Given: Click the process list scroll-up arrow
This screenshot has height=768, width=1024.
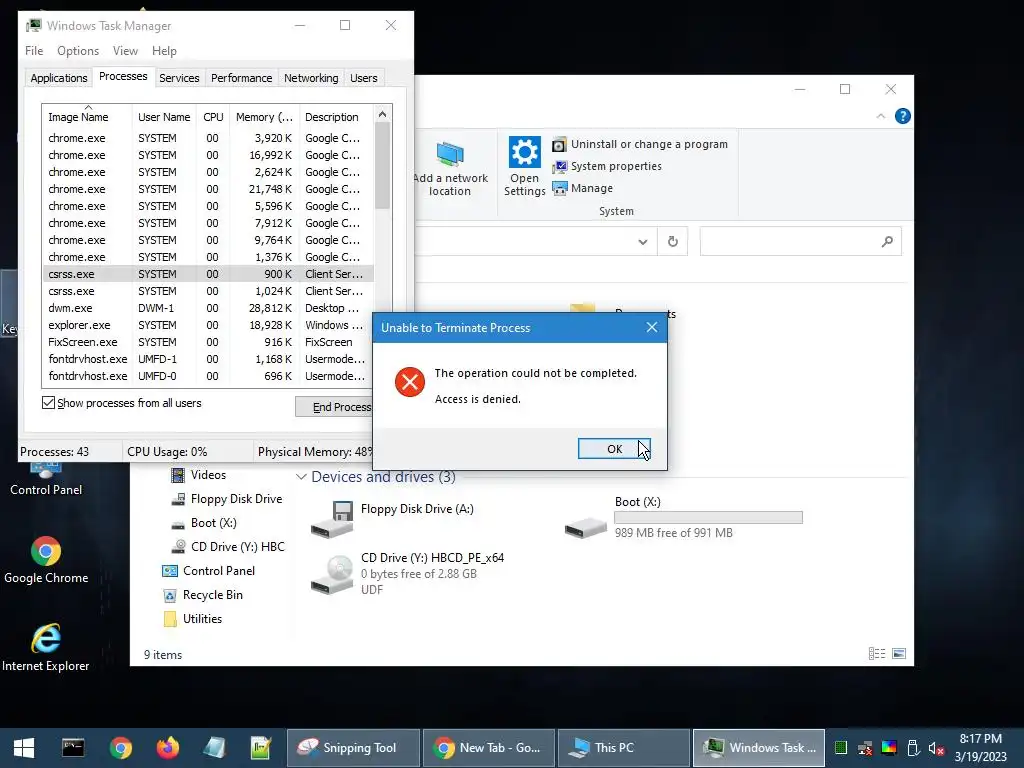Looking at the screenshot, I should point(383,114).
